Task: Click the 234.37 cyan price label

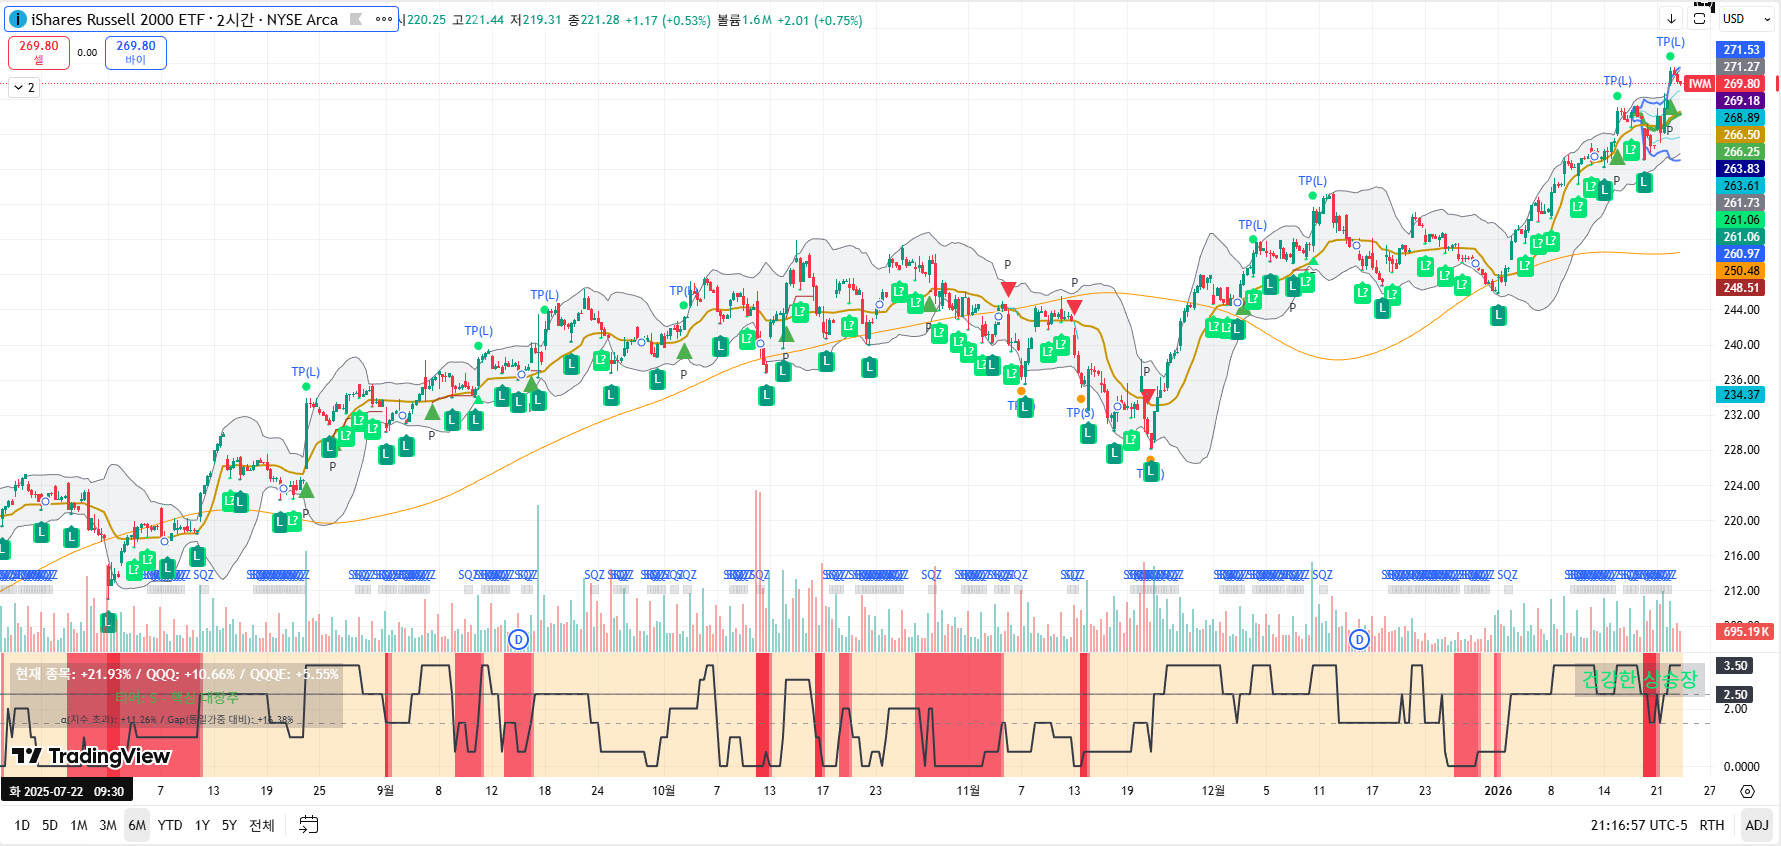Action: (x=1741, y=395)
